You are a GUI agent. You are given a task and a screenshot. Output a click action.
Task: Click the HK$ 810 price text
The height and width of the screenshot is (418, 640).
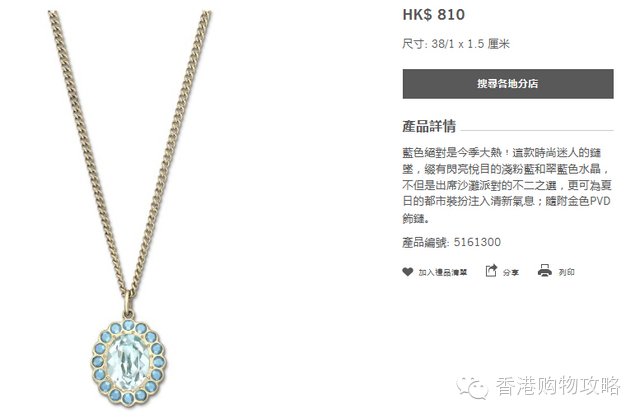[x=433, y=15]
